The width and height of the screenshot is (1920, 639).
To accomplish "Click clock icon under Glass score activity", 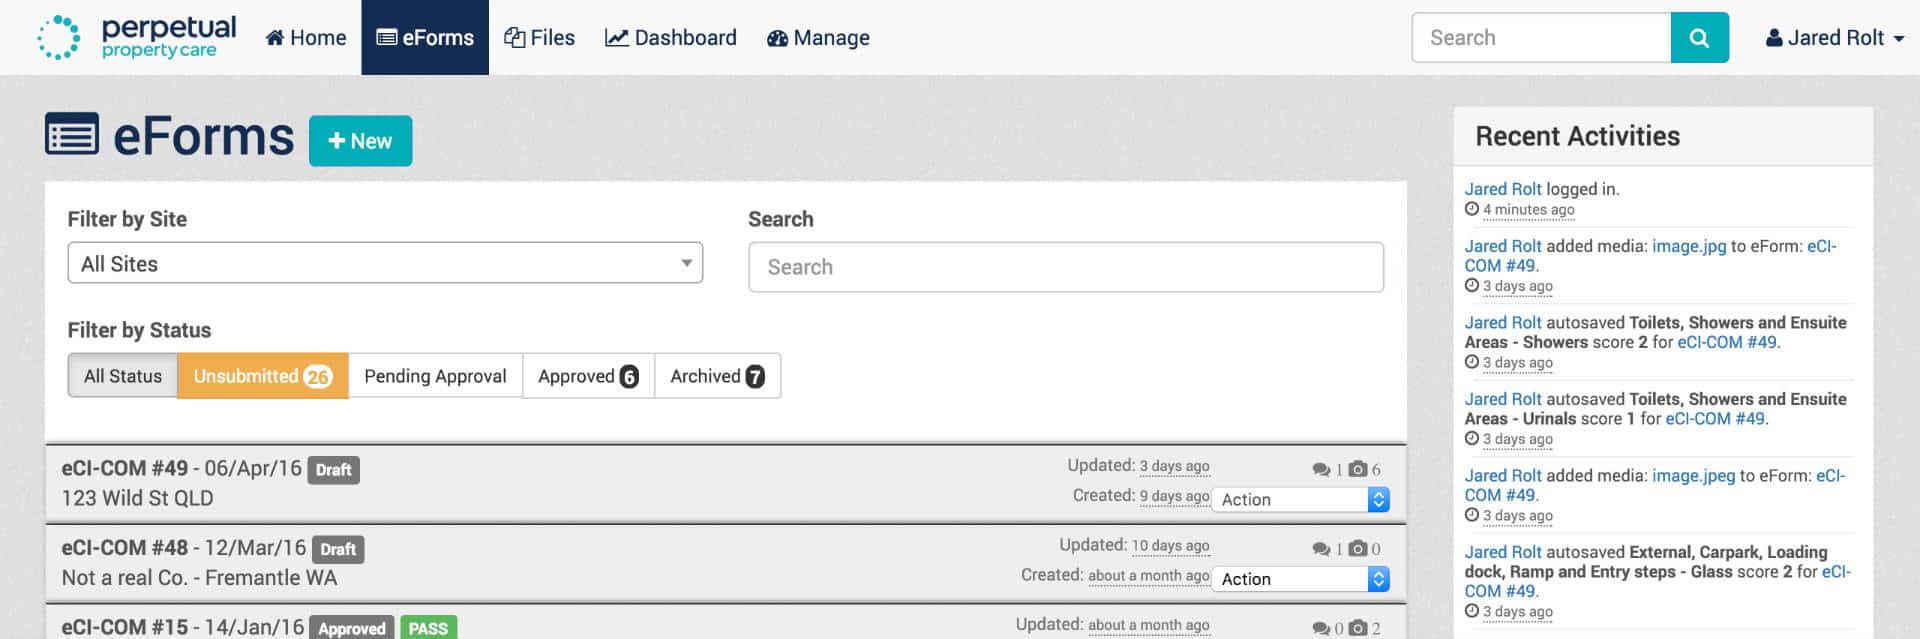I will pos(1472,611).
